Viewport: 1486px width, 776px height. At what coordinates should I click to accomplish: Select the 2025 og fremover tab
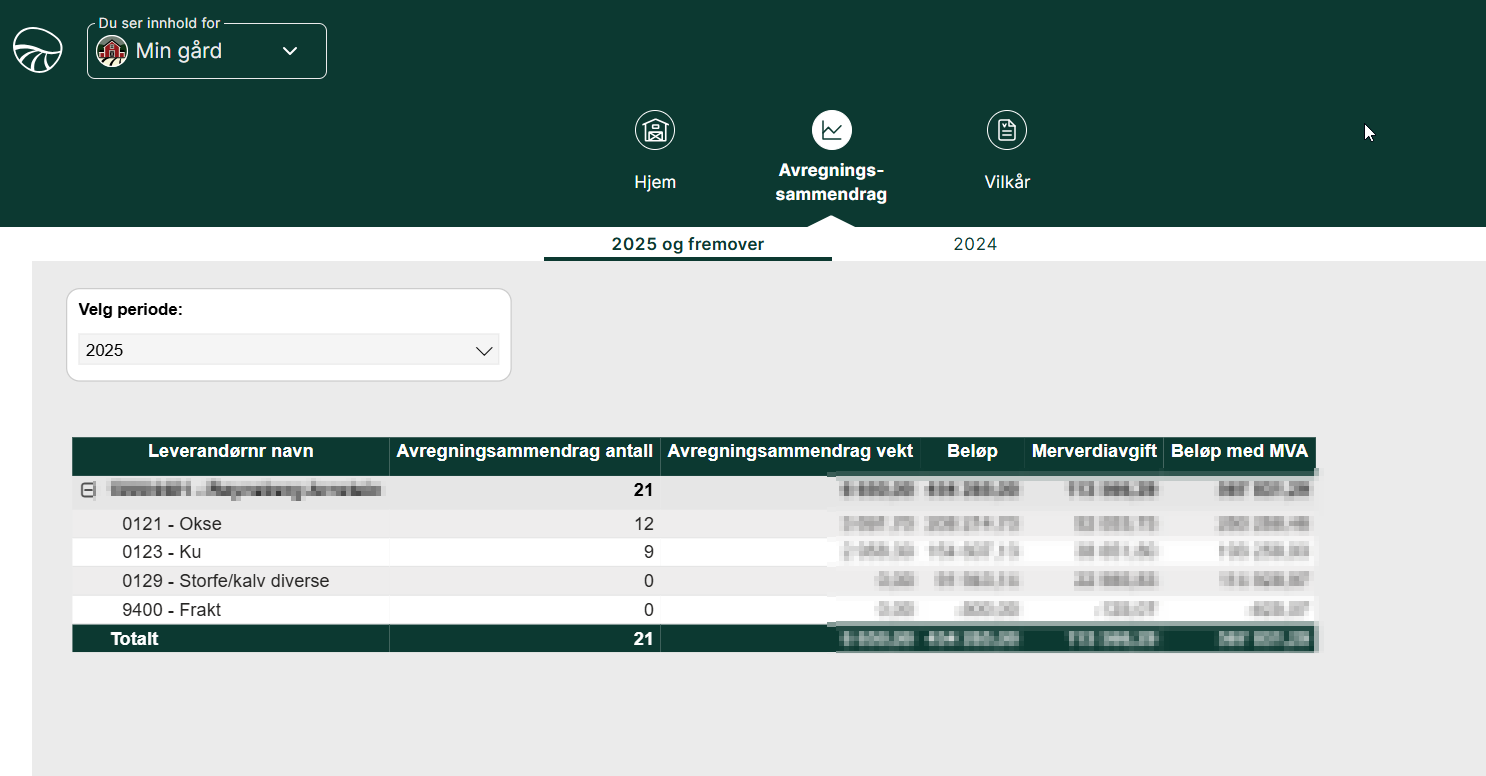[687, 244]
